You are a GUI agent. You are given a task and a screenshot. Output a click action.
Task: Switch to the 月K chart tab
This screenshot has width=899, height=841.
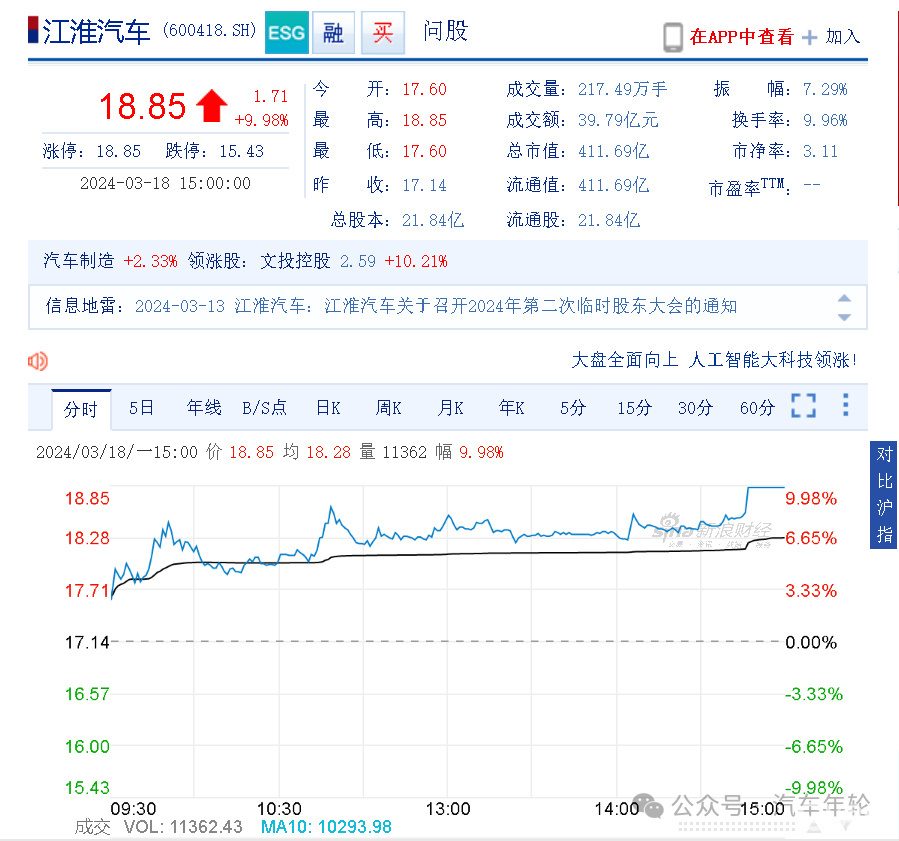tap(451, 408)
